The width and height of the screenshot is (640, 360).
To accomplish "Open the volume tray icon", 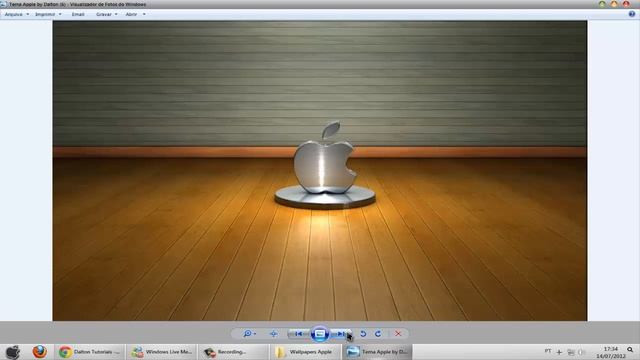I will 581,352.
